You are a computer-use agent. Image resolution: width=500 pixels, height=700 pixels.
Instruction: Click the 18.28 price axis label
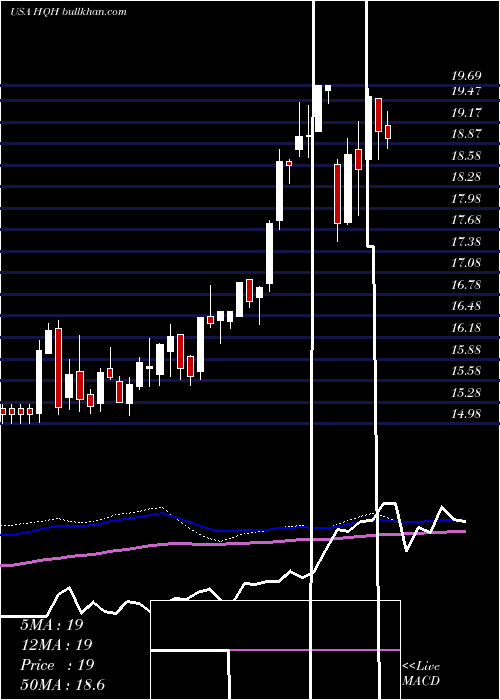point(467,177)
